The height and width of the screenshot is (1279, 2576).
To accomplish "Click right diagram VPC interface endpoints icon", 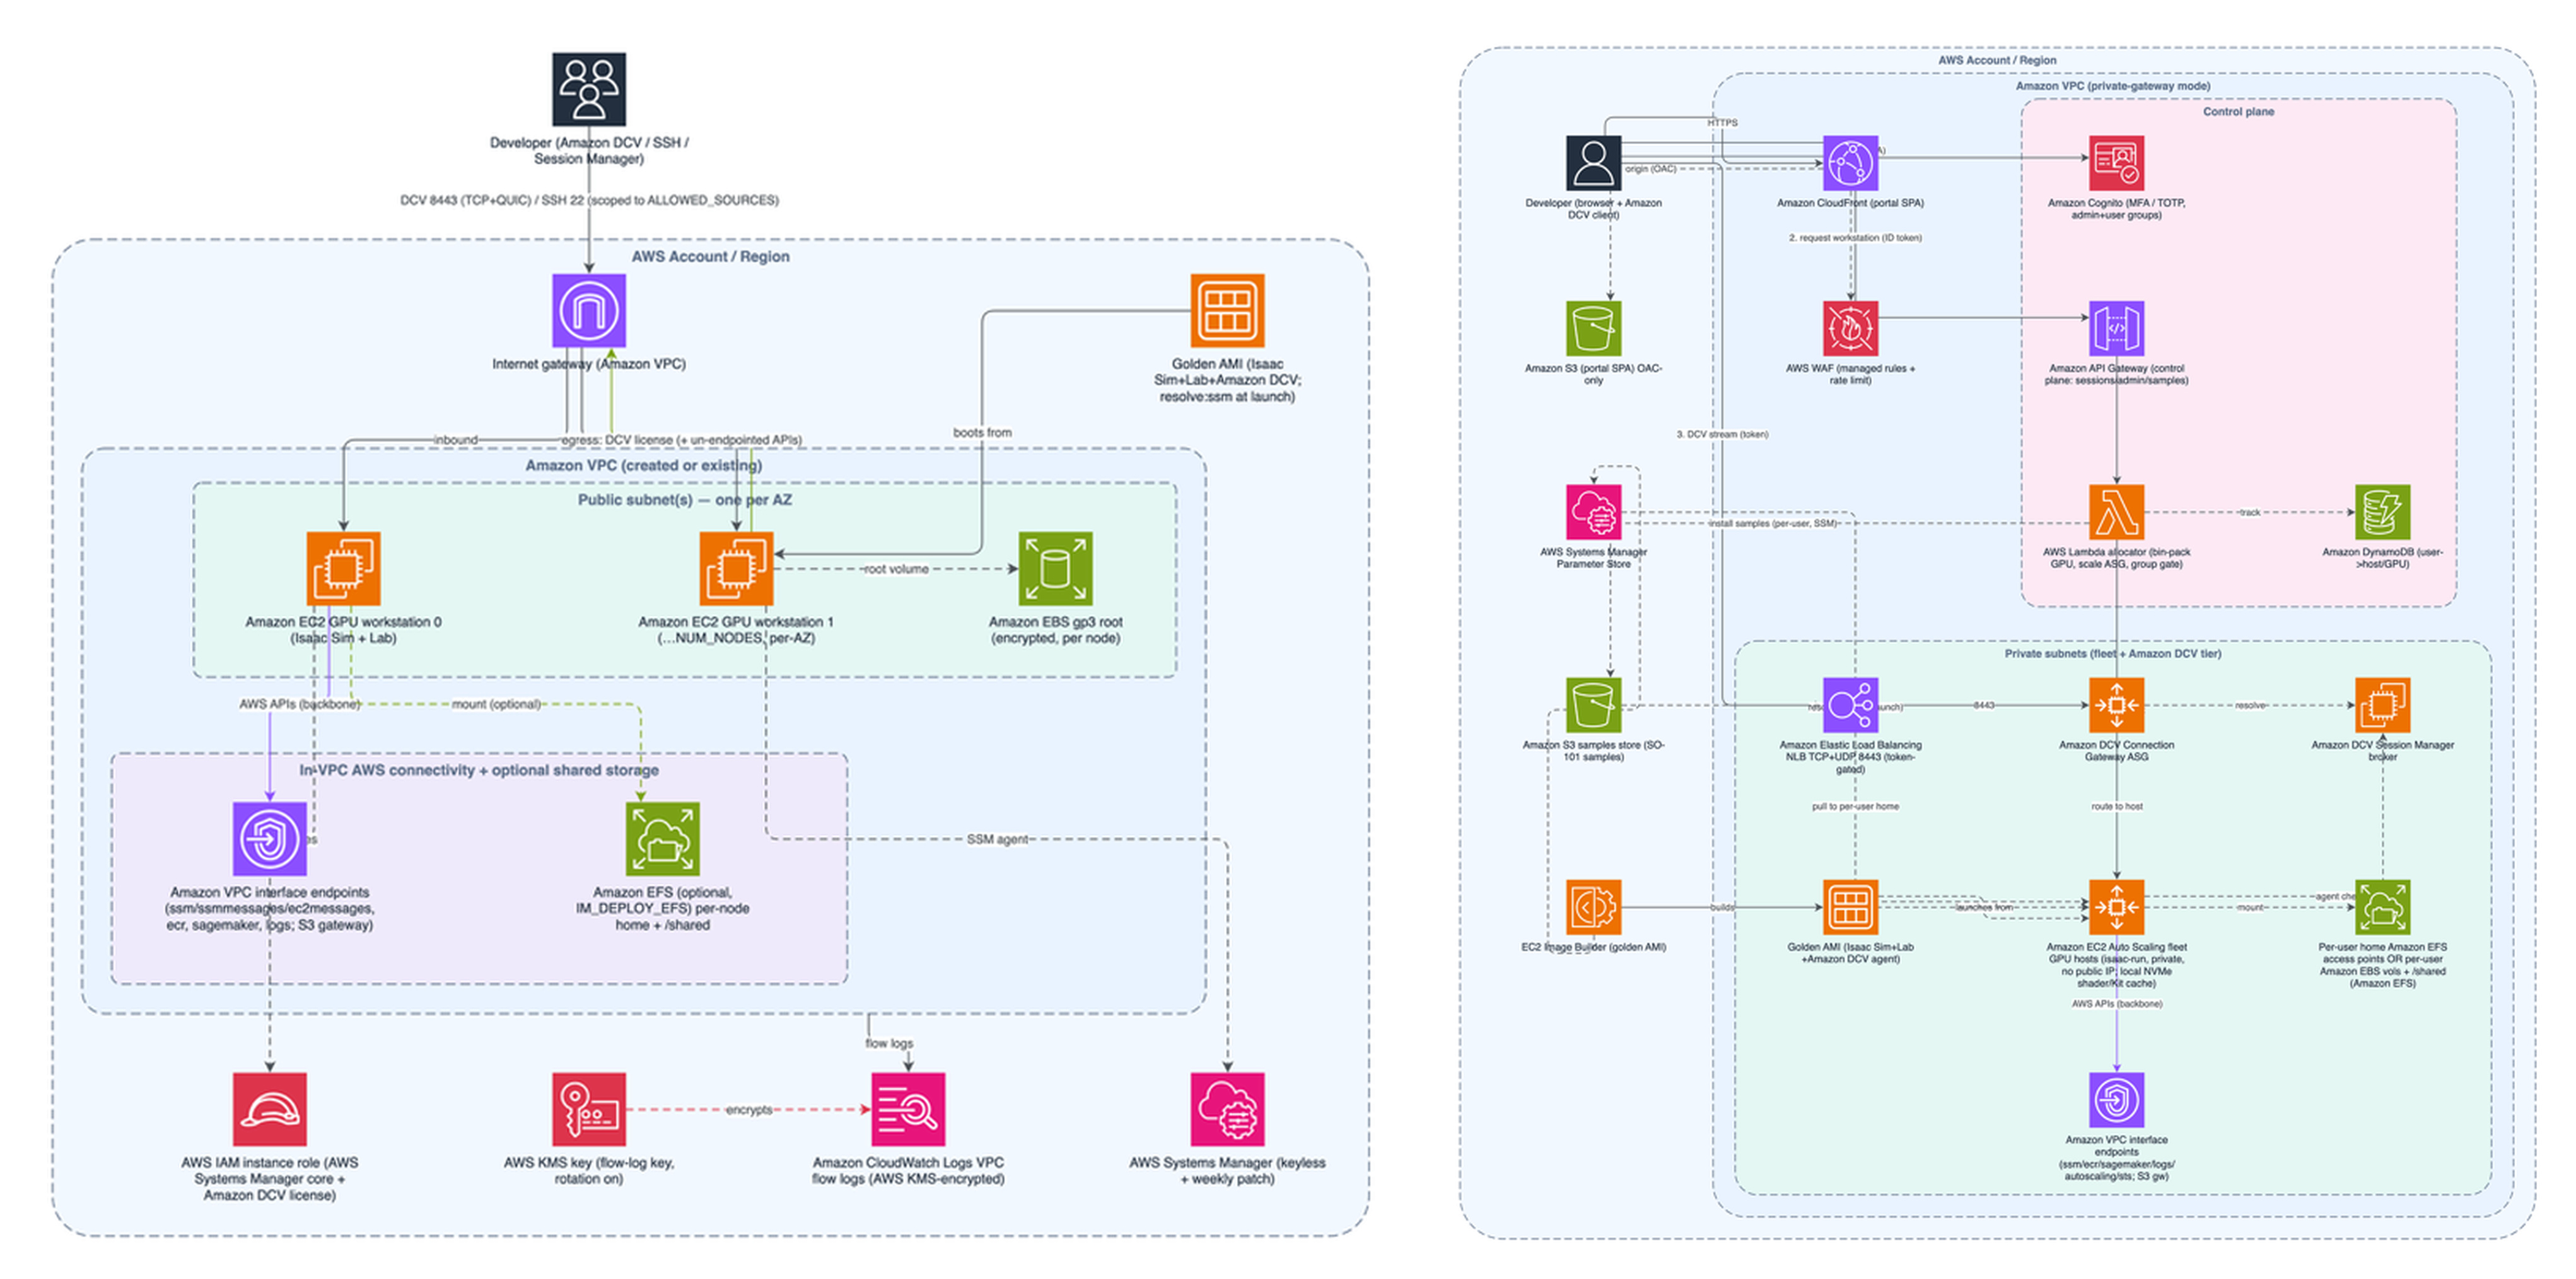I will (2116, 1100).
